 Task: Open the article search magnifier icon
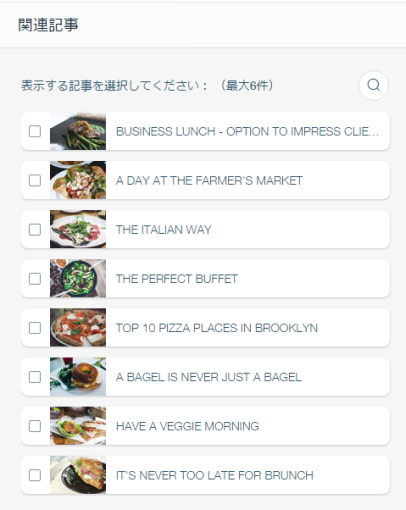pos(373,85)
